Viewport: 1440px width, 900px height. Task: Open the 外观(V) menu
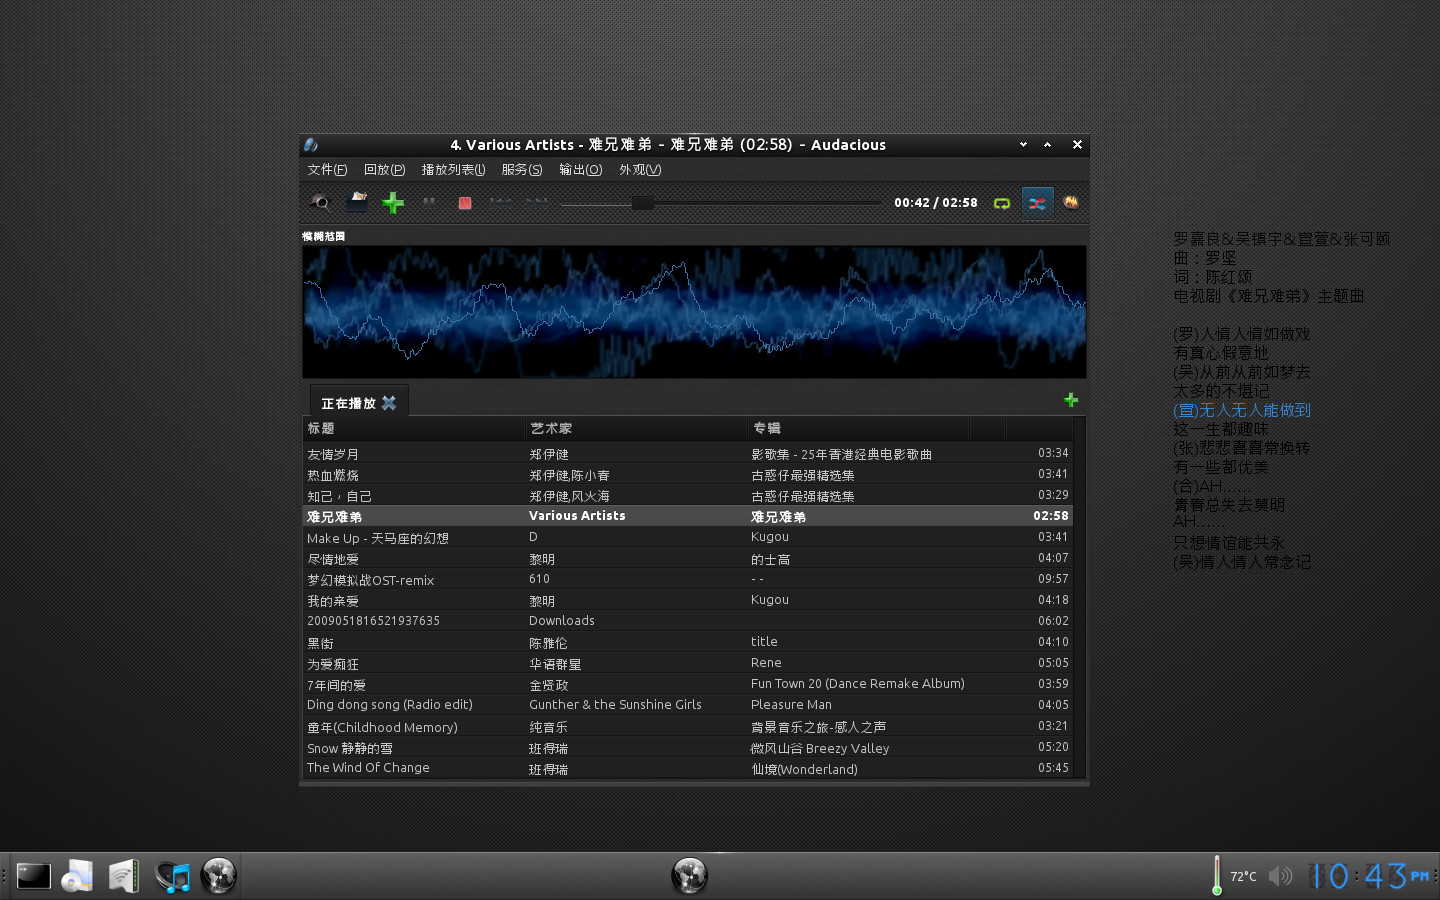pos(640,170)
